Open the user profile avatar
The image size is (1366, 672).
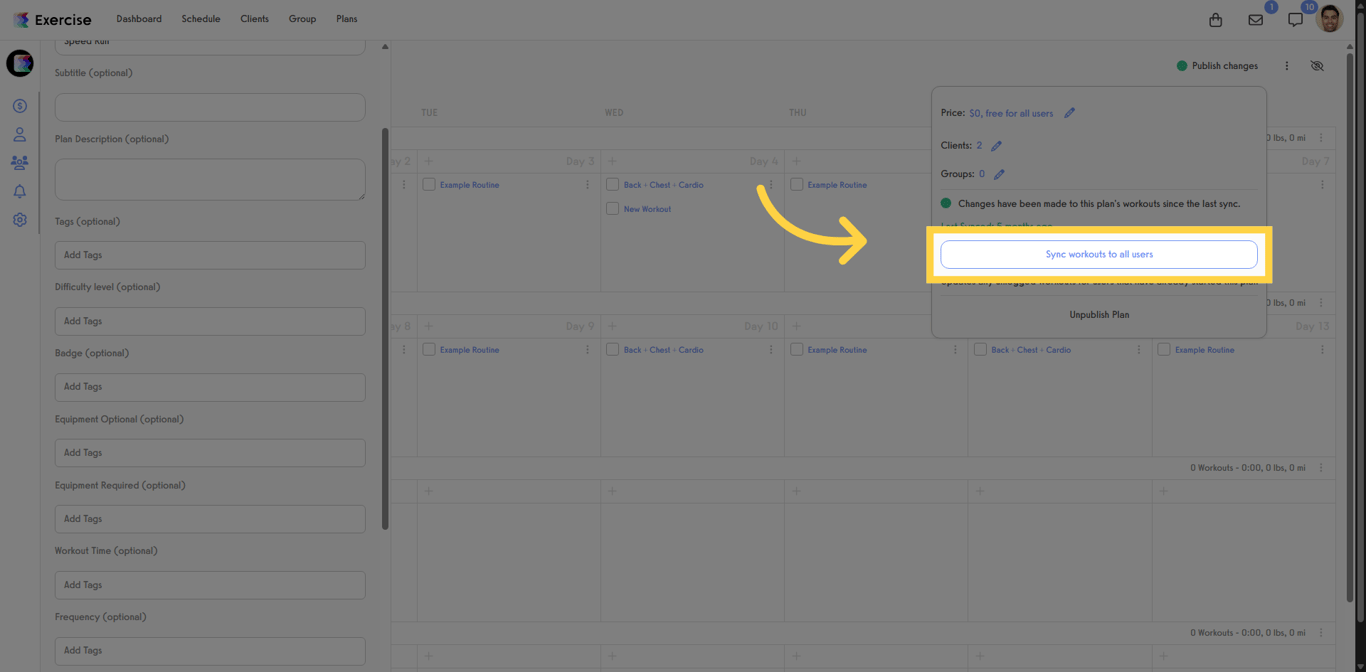(x=1330, y=18)
